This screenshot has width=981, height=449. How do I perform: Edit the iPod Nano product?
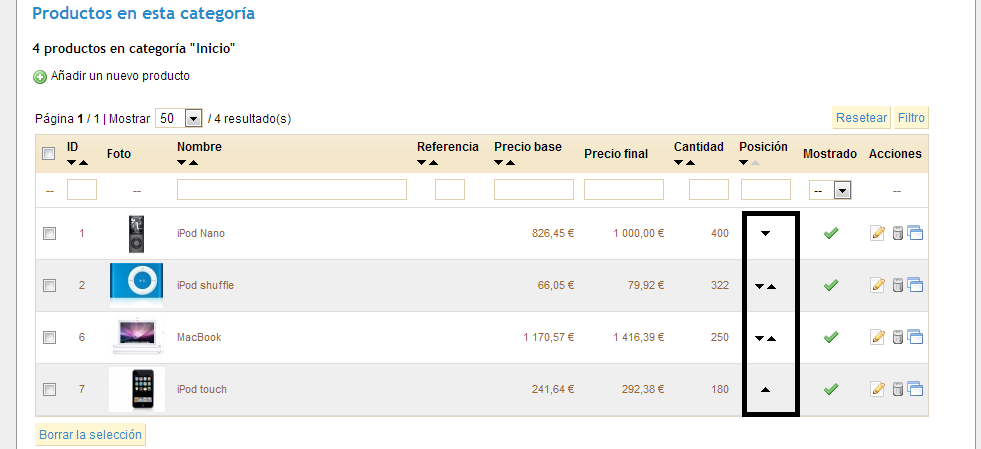(878, 234)
